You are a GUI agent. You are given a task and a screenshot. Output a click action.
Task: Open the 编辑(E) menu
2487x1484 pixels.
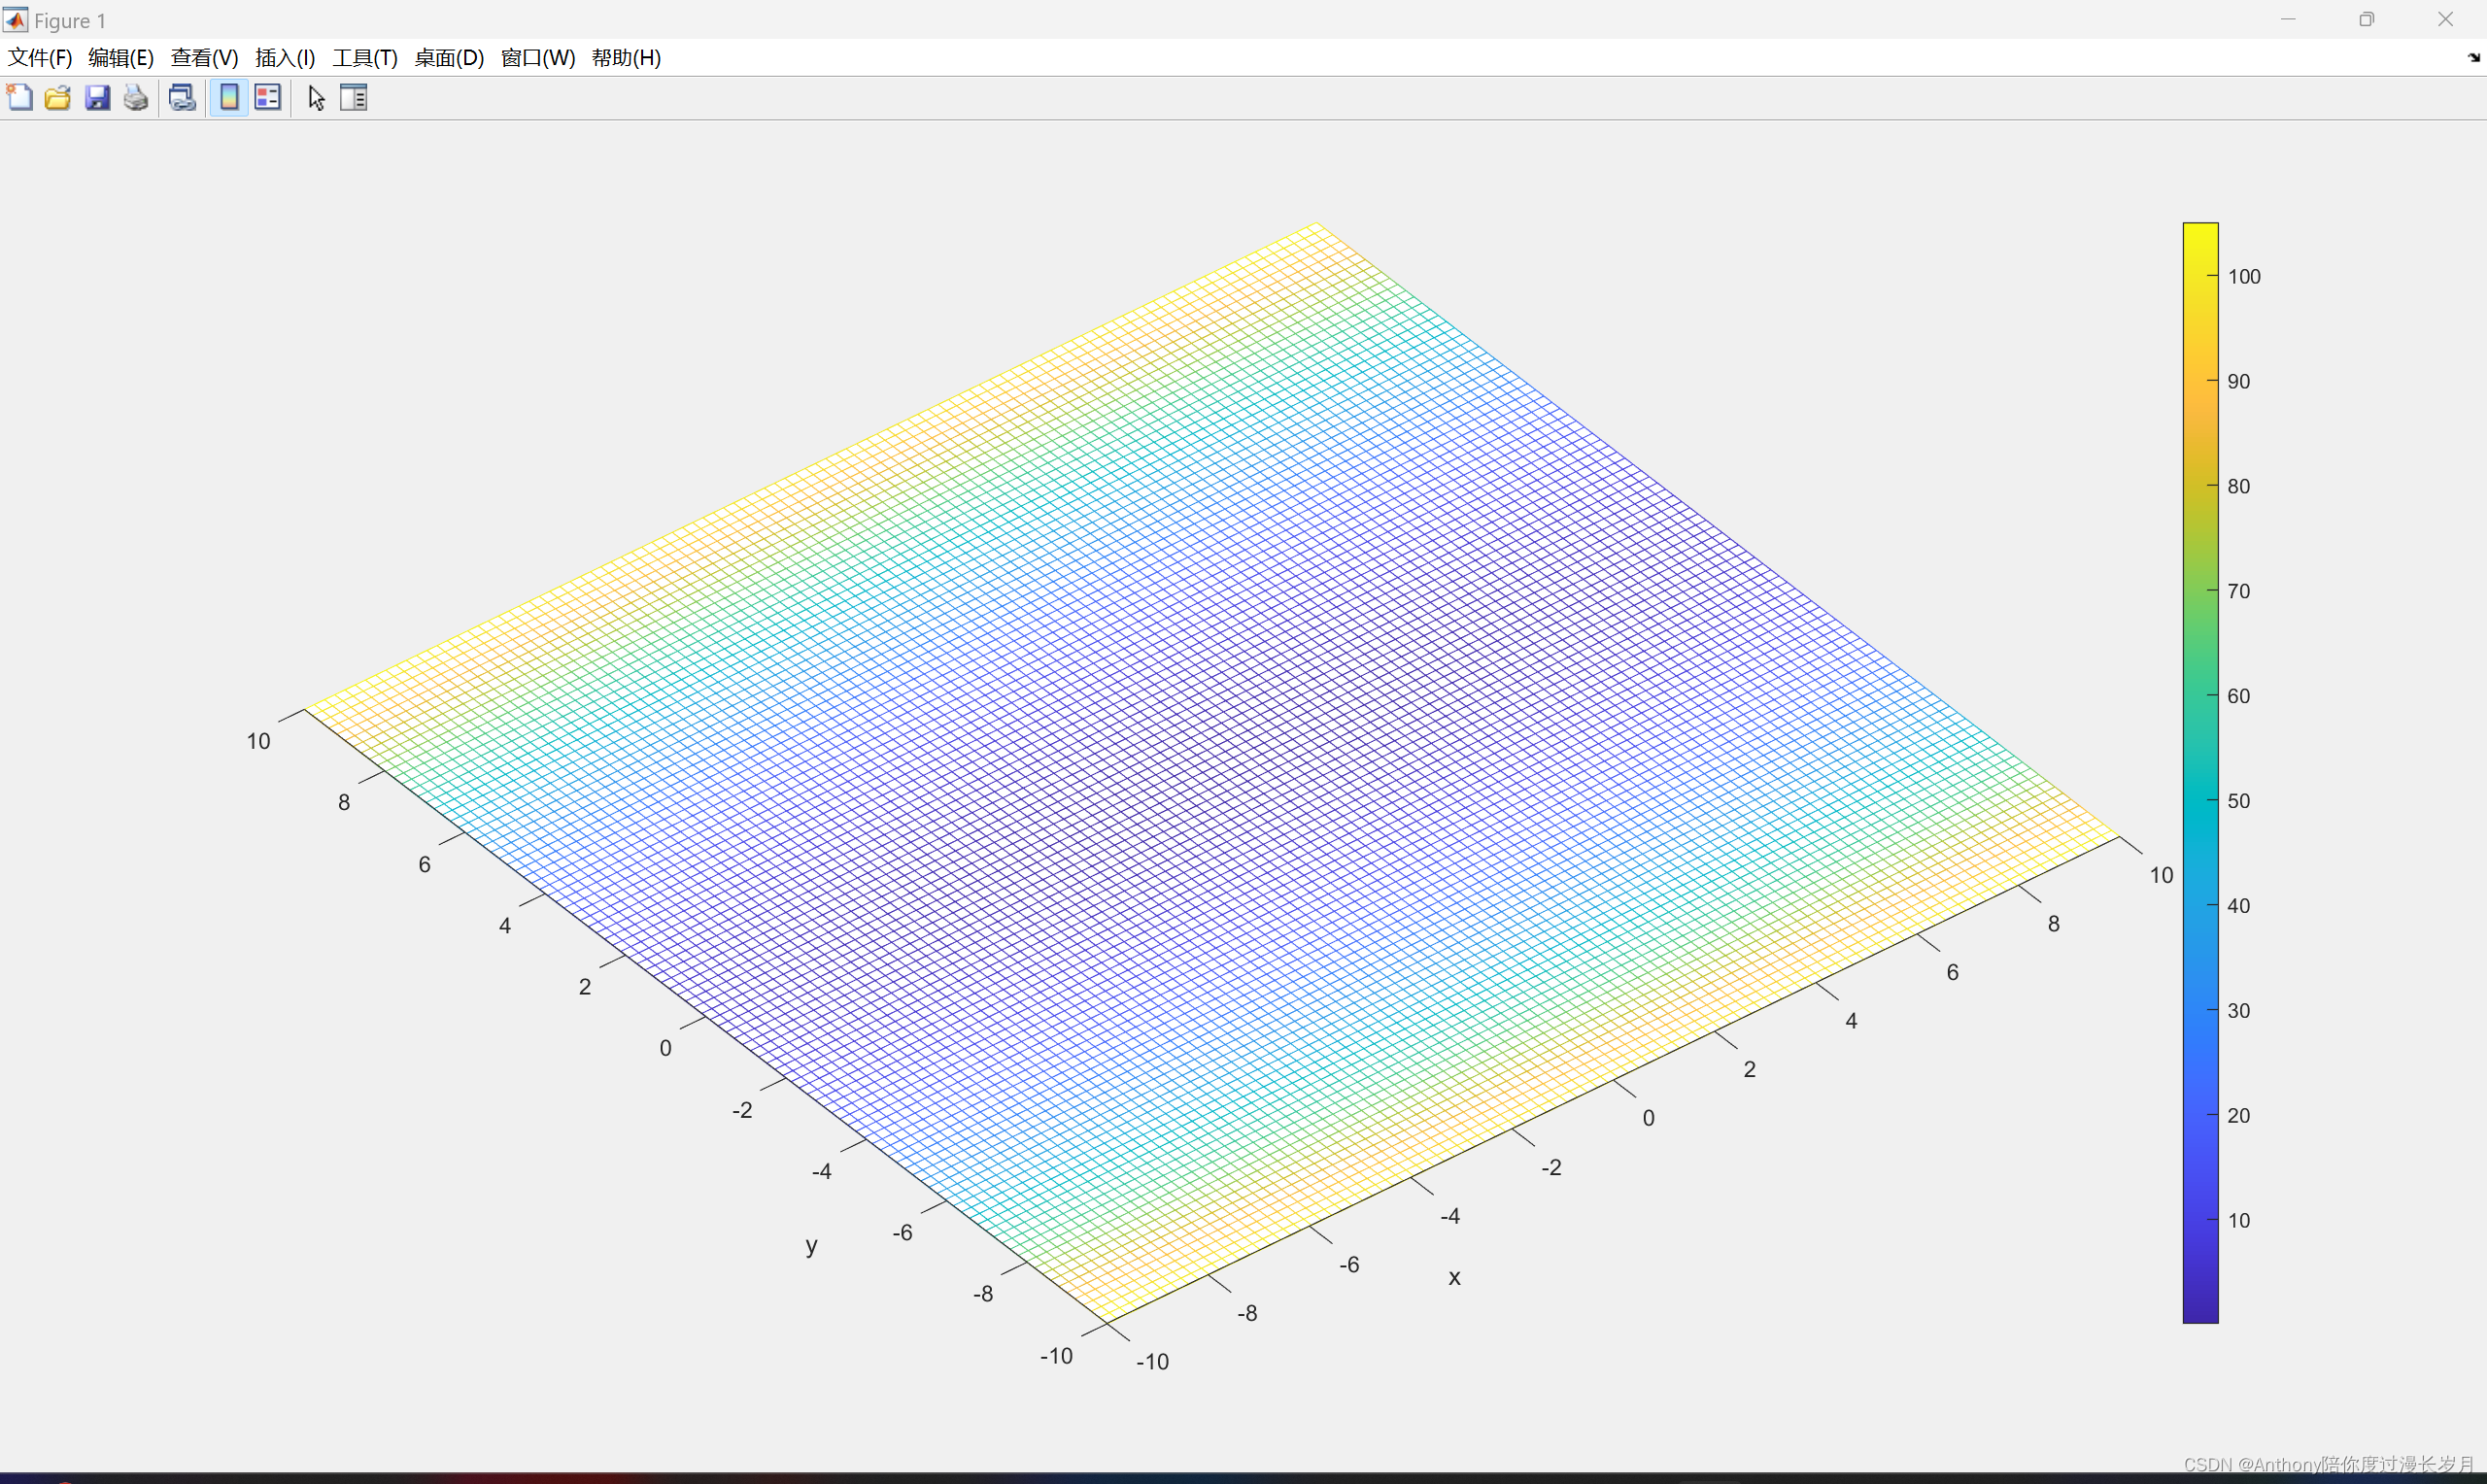pos(121,58)
